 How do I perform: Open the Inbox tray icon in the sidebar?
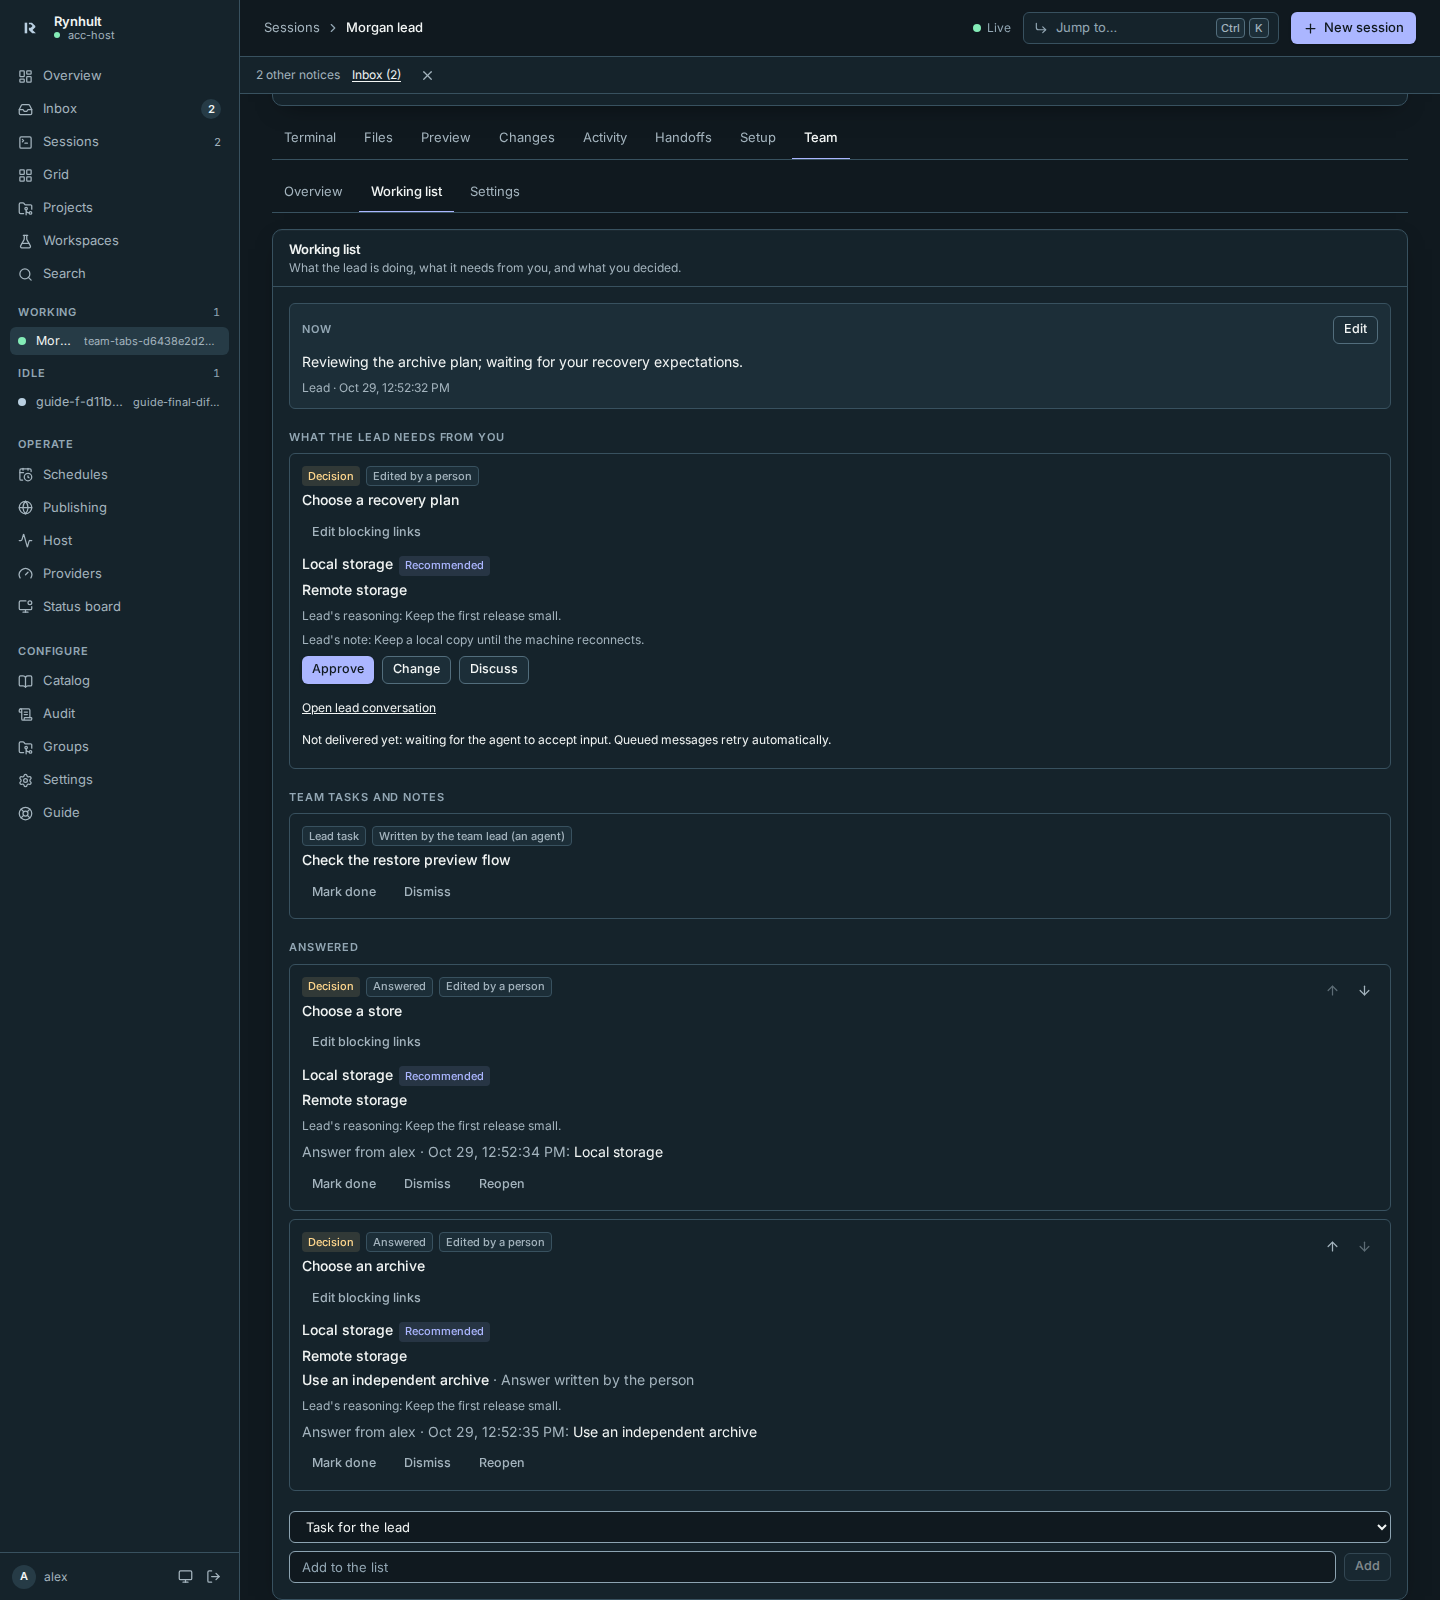click(26, 109)
